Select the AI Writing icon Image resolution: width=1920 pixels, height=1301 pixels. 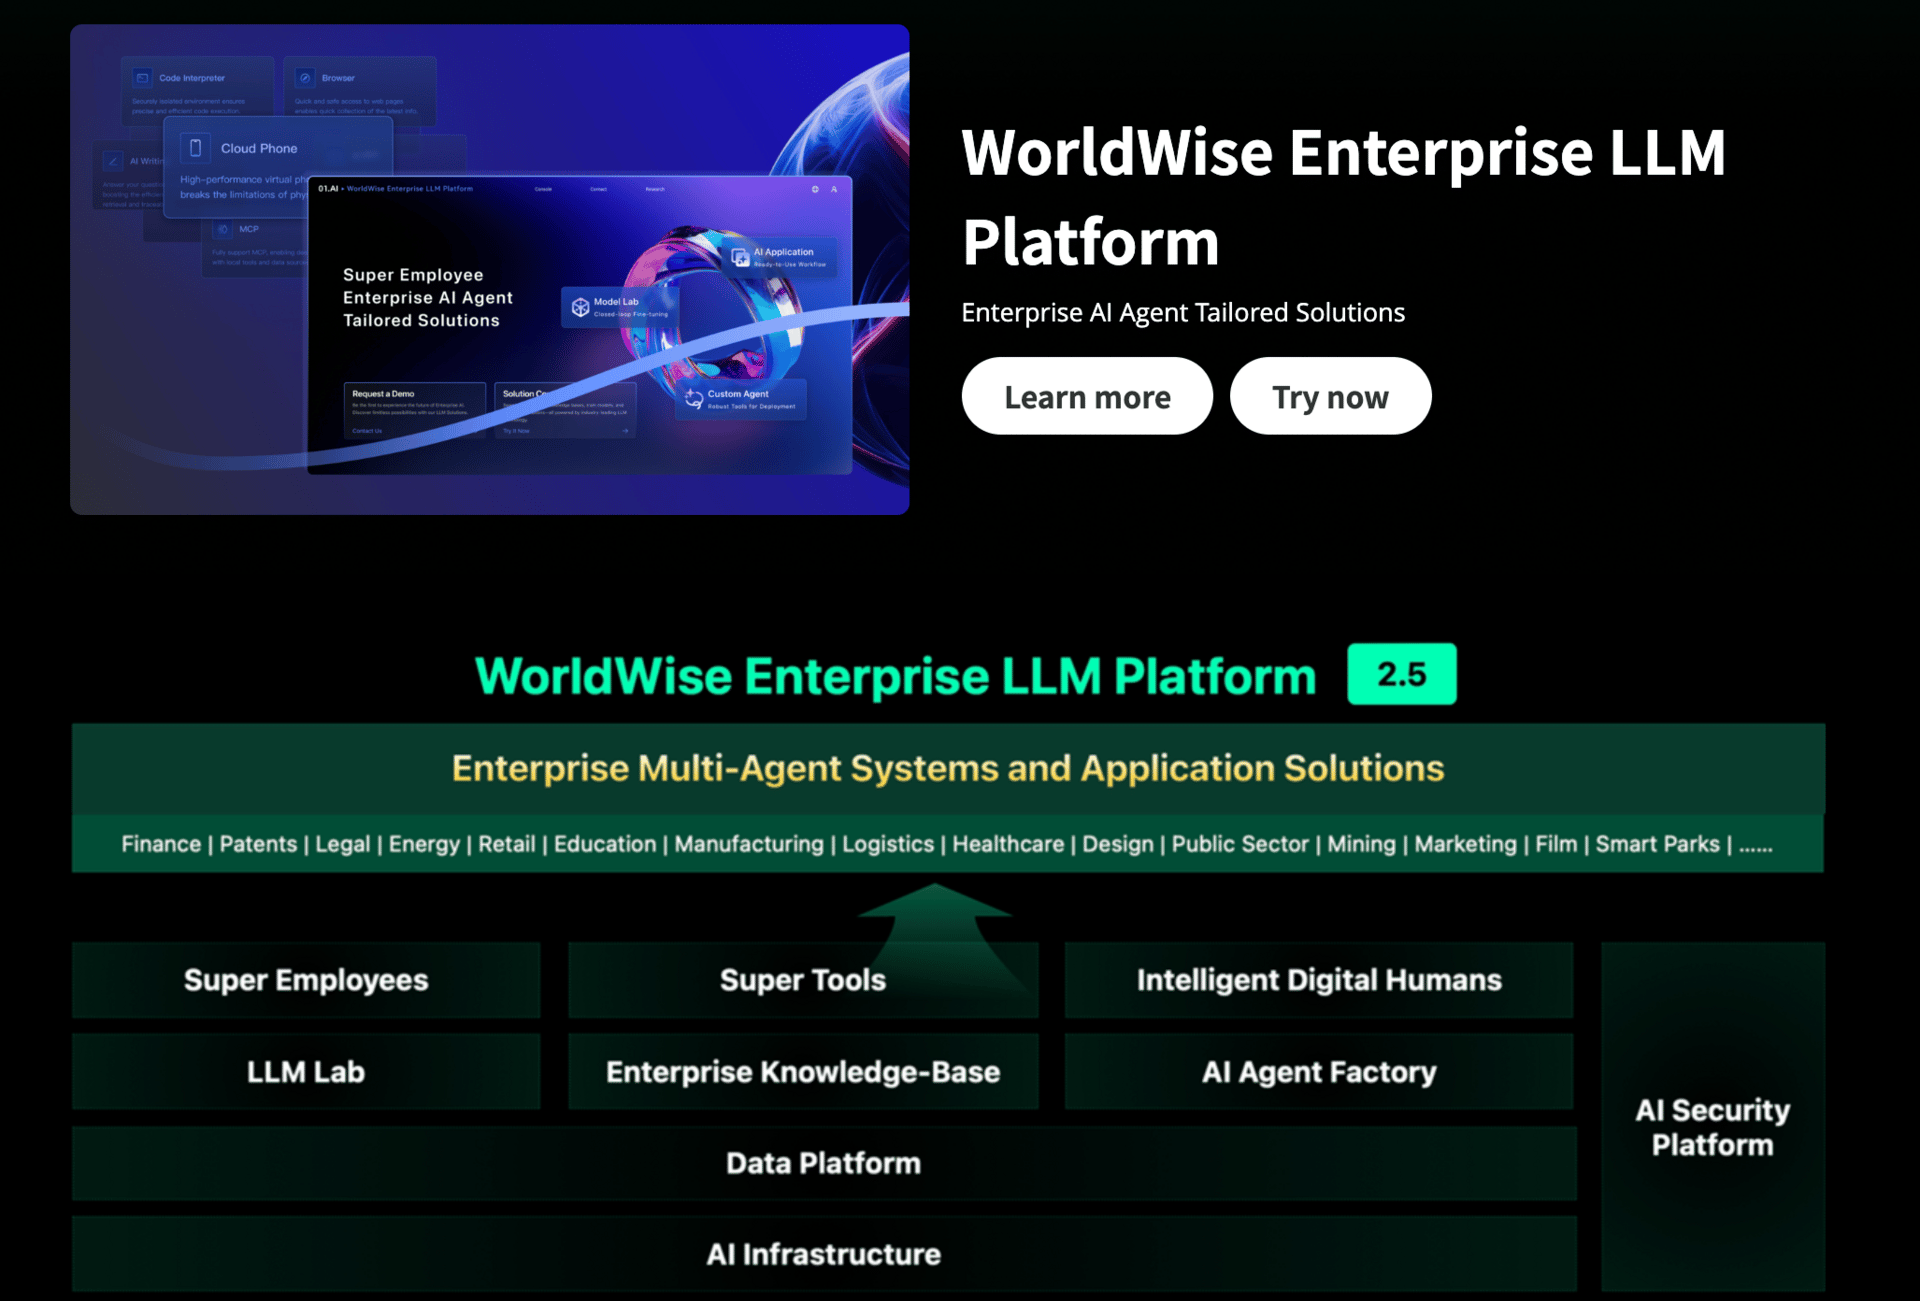pos(113,161)
